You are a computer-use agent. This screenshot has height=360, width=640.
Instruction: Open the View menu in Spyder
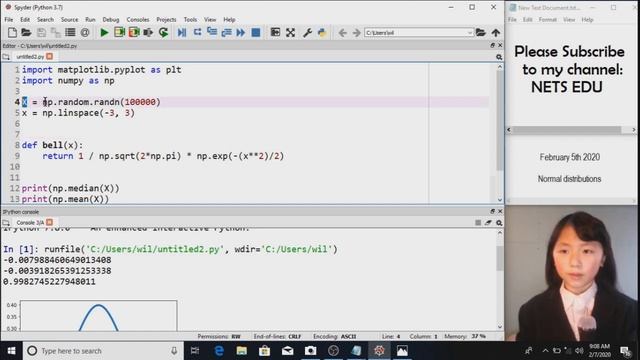point(210,20)
